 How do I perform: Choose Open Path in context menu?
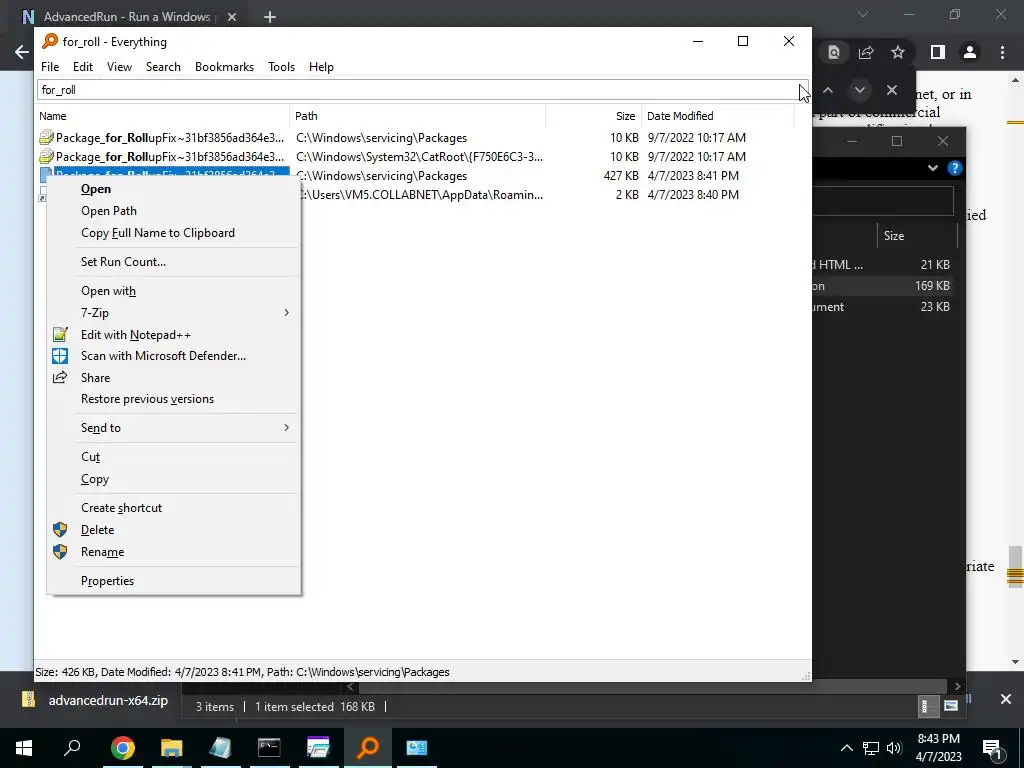click(x=174, y=211)
